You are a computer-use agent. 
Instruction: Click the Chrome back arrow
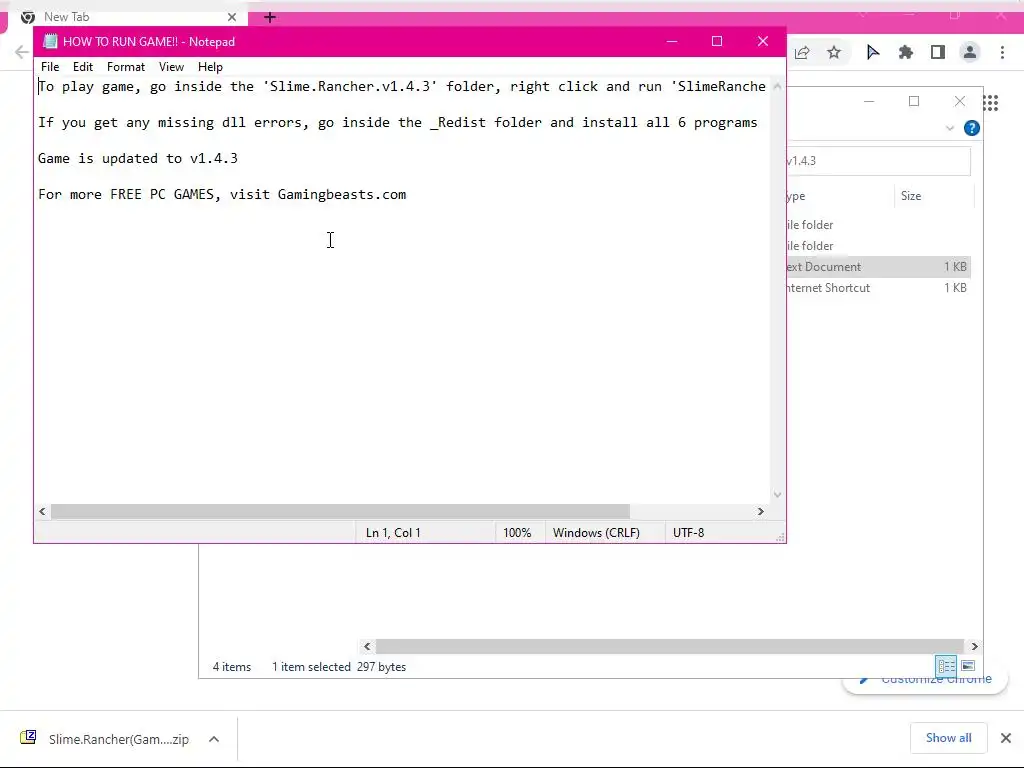coord(22,52)
